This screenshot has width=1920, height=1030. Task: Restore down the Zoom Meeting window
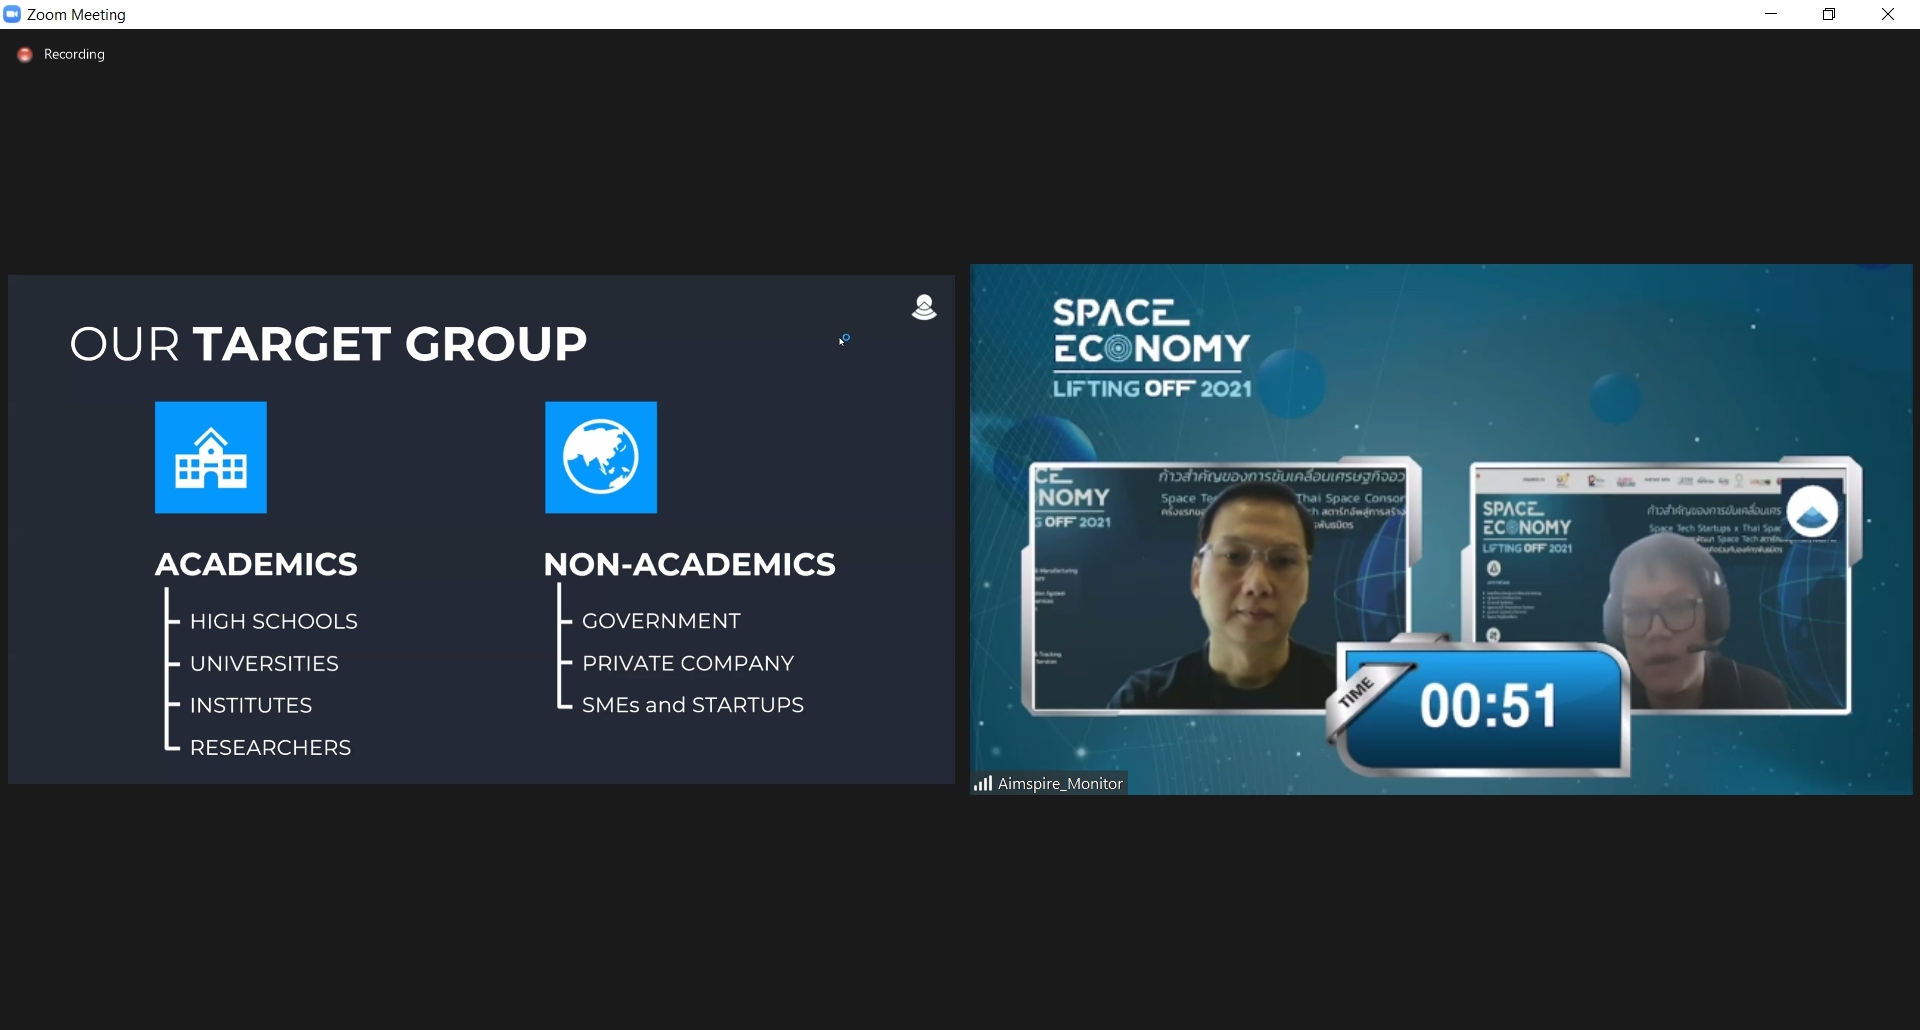pos(1829,14)
